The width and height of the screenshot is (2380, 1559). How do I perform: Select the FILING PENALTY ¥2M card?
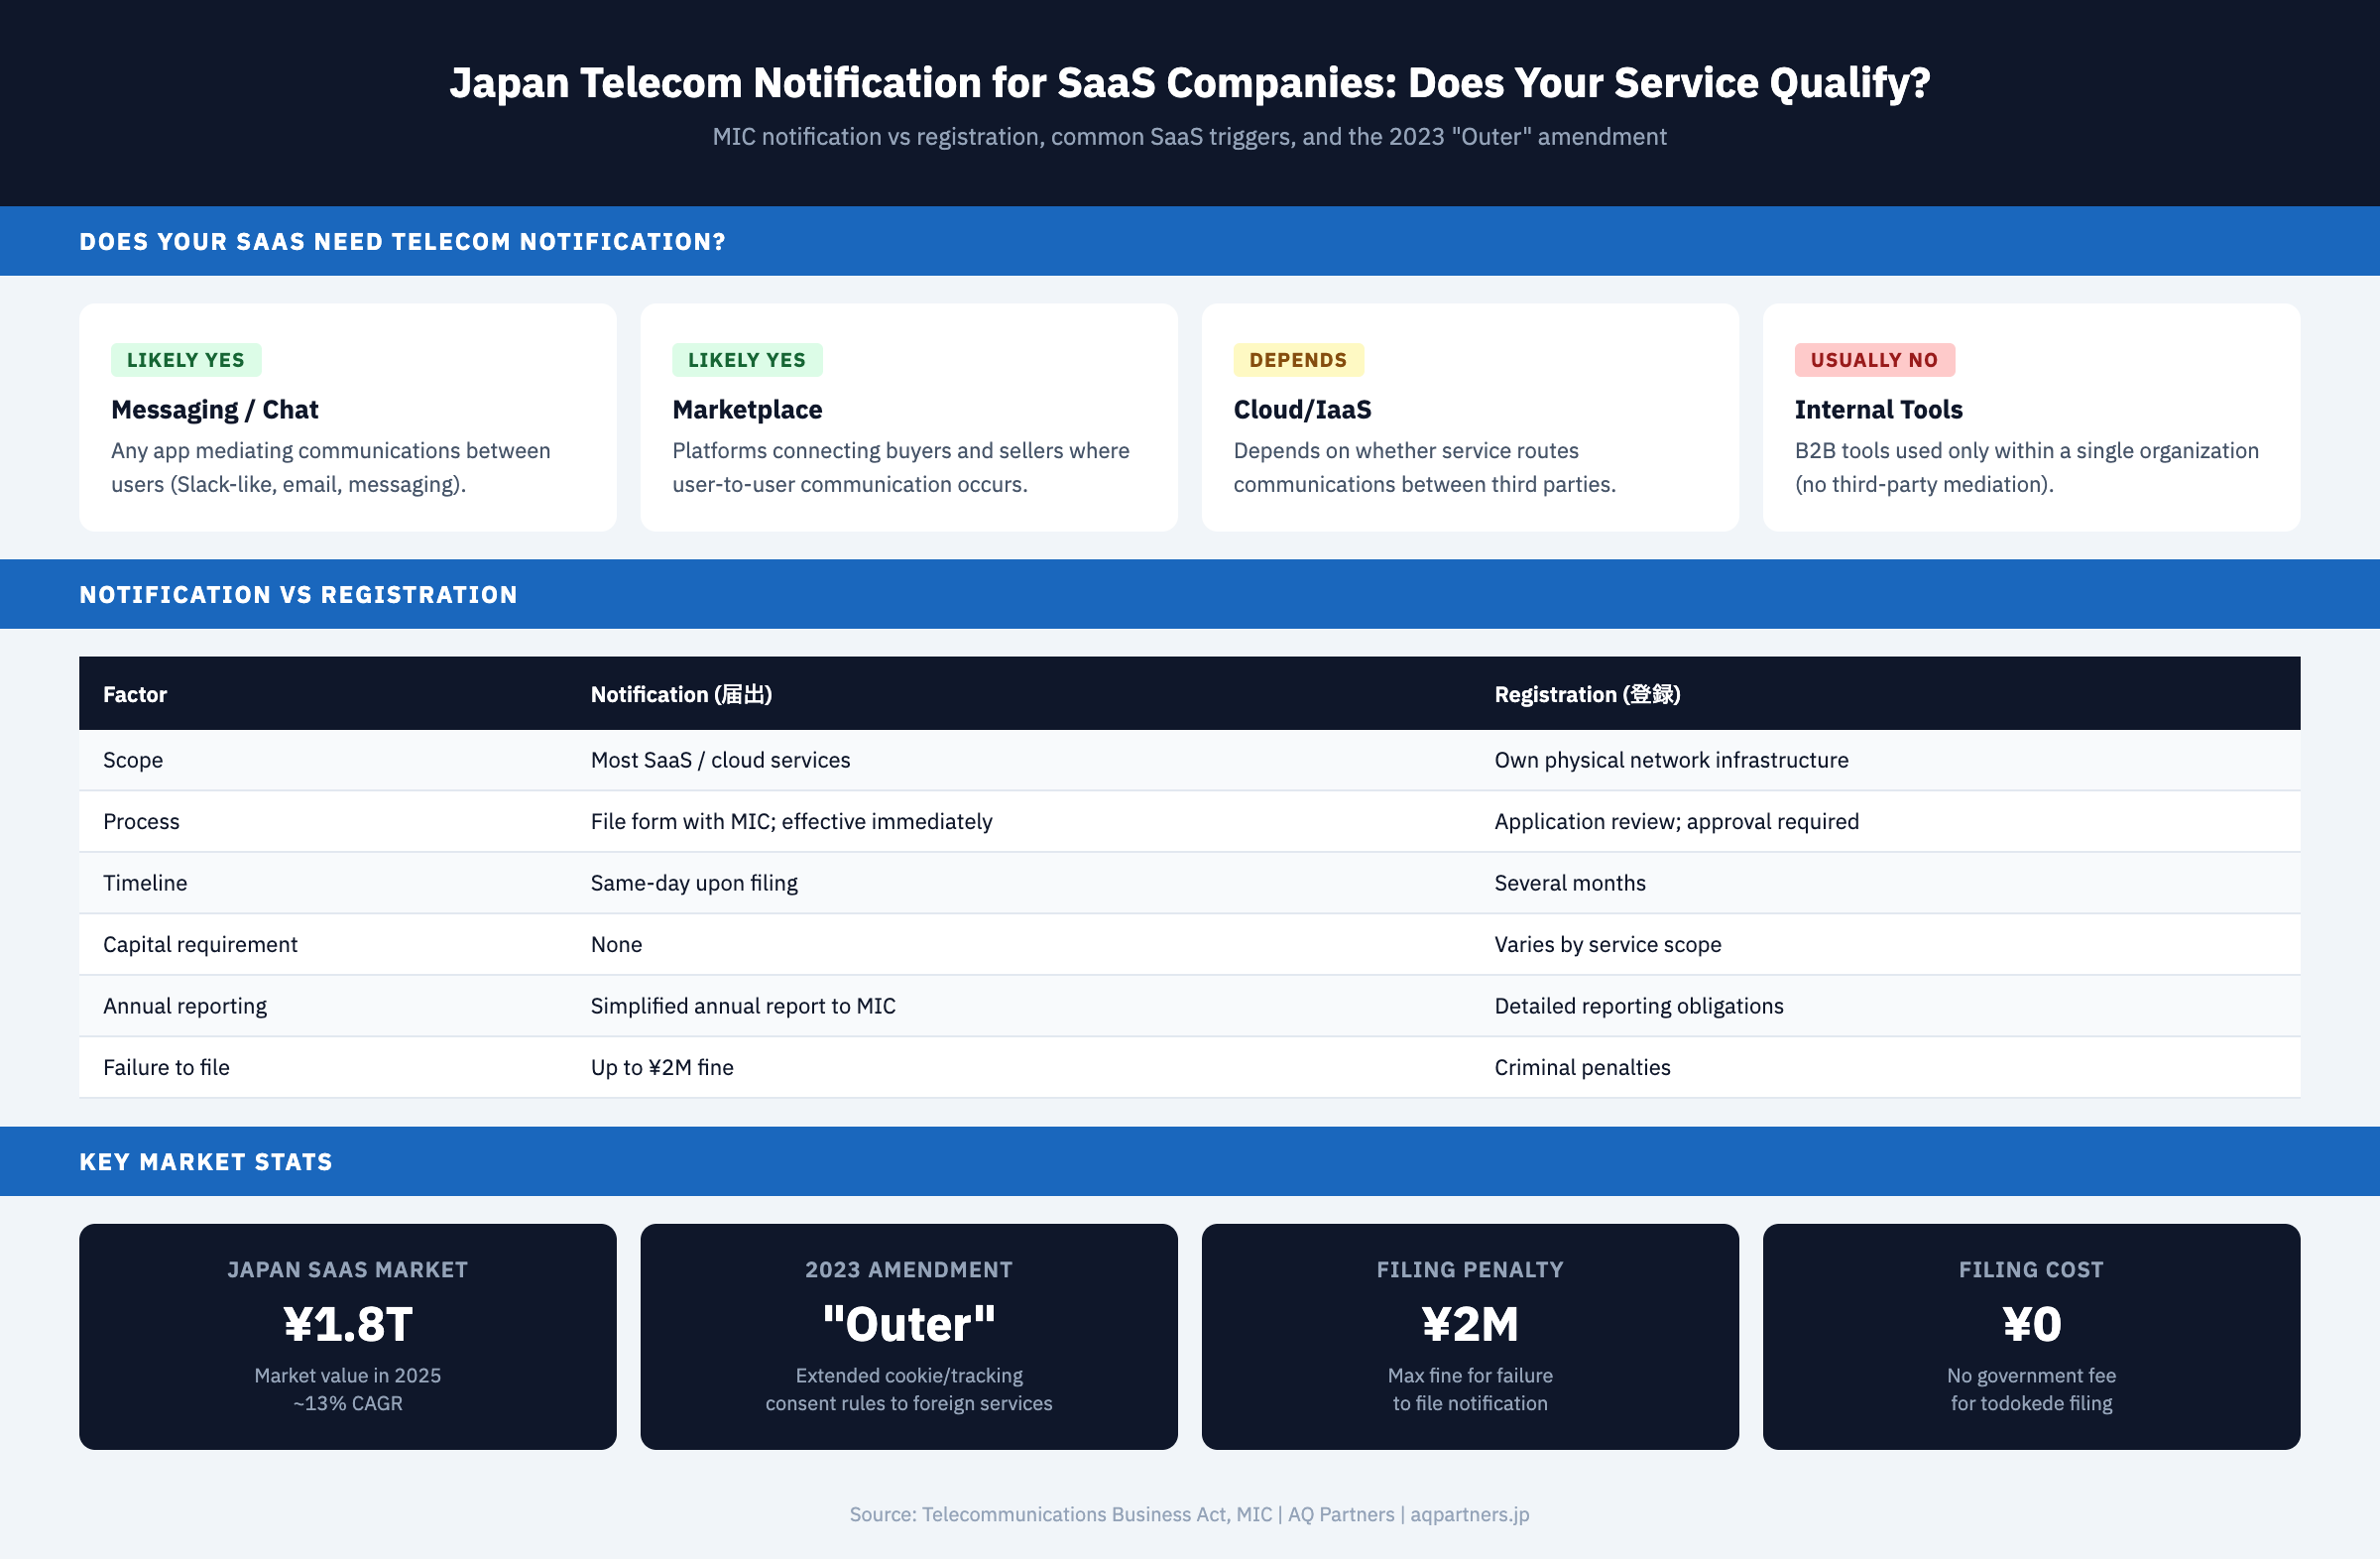pyautogui.click(x=1470, y=1336)
